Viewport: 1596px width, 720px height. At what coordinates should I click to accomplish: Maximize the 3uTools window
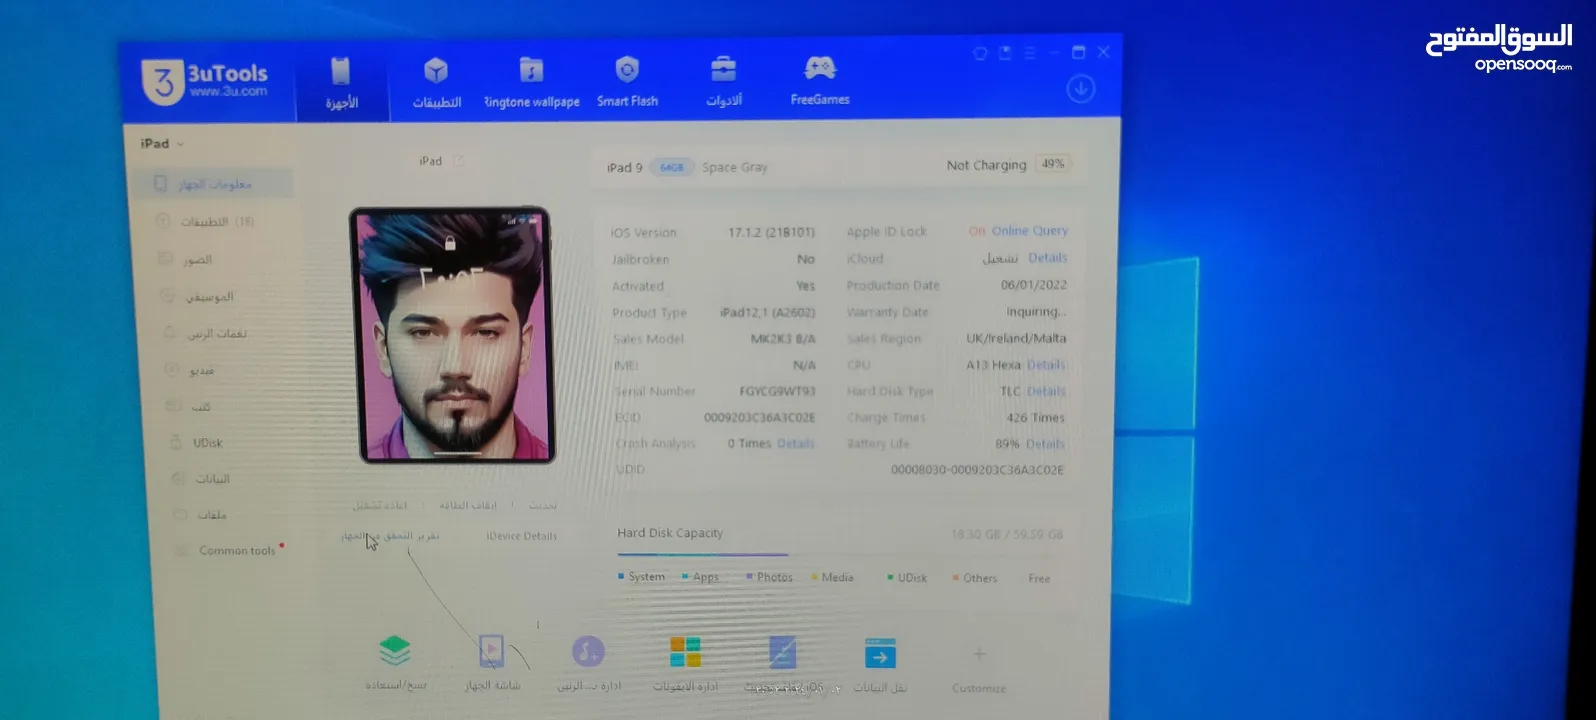[1078, 52]
